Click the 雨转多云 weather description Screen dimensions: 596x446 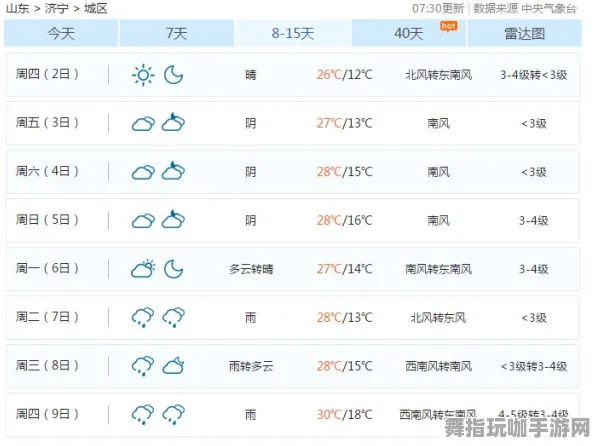251,366
